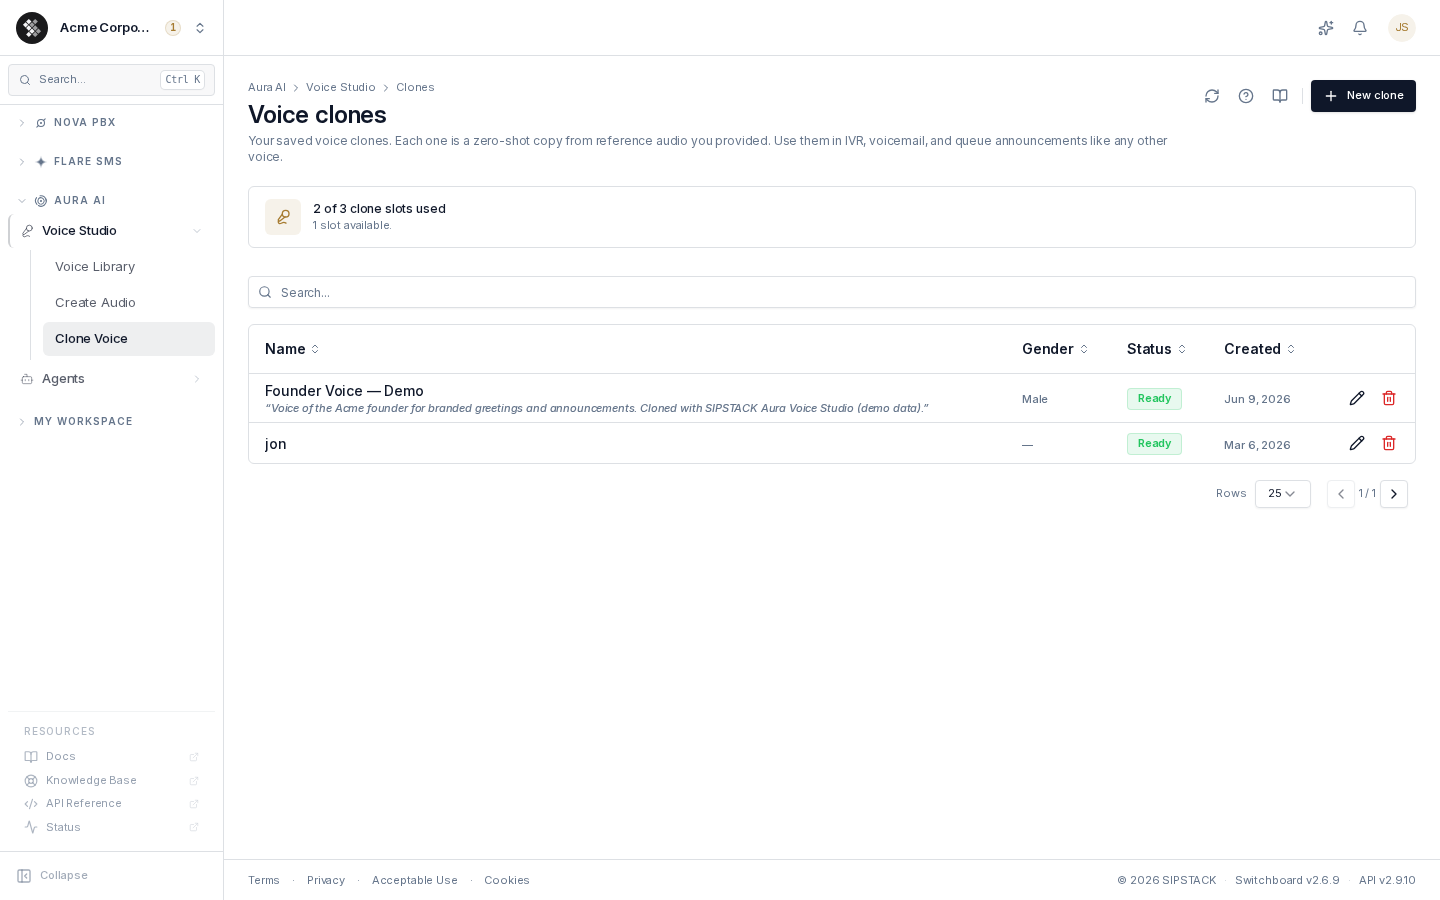The width and height of the screenshot is (1440, 900).
Task: Open the API Reference link
Action: tap(112, 804)
